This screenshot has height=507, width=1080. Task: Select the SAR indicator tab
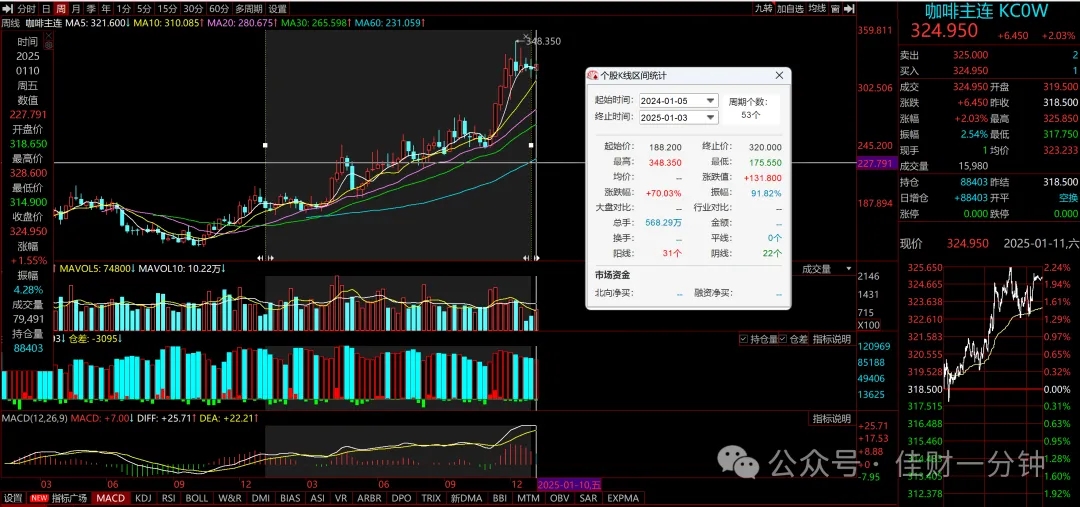pos(588,498)
